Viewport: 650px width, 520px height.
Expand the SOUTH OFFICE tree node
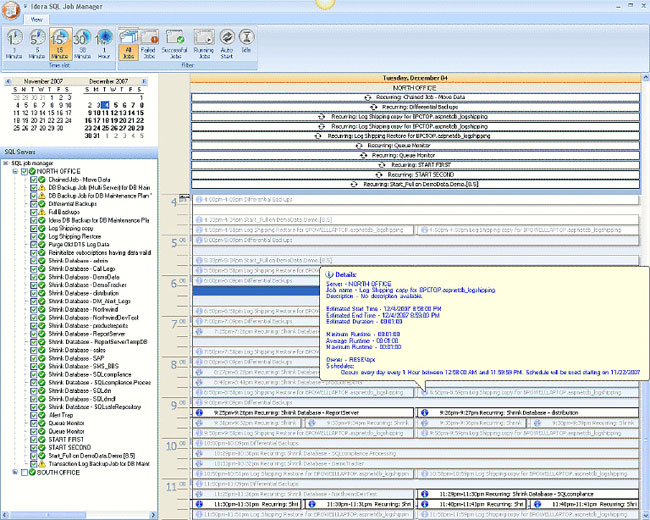click(15, 472)
